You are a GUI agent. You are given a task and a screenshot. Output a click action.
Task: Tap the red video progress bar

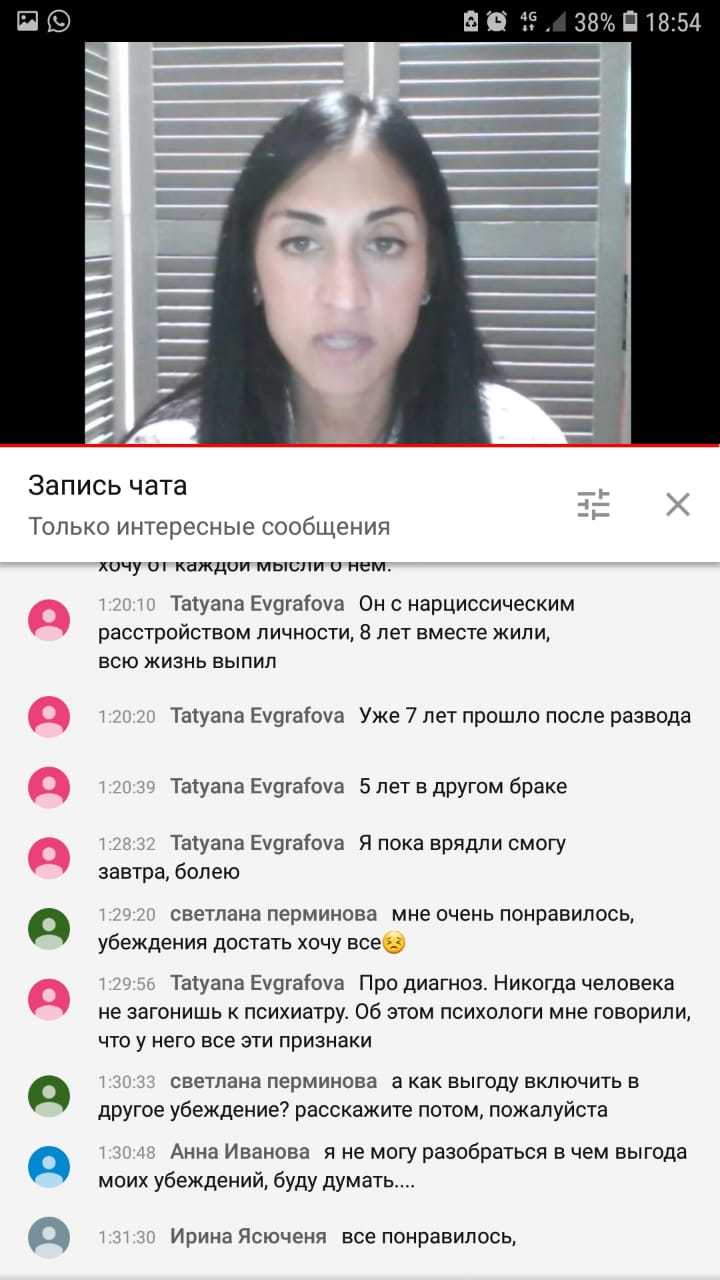pos(360,445)
